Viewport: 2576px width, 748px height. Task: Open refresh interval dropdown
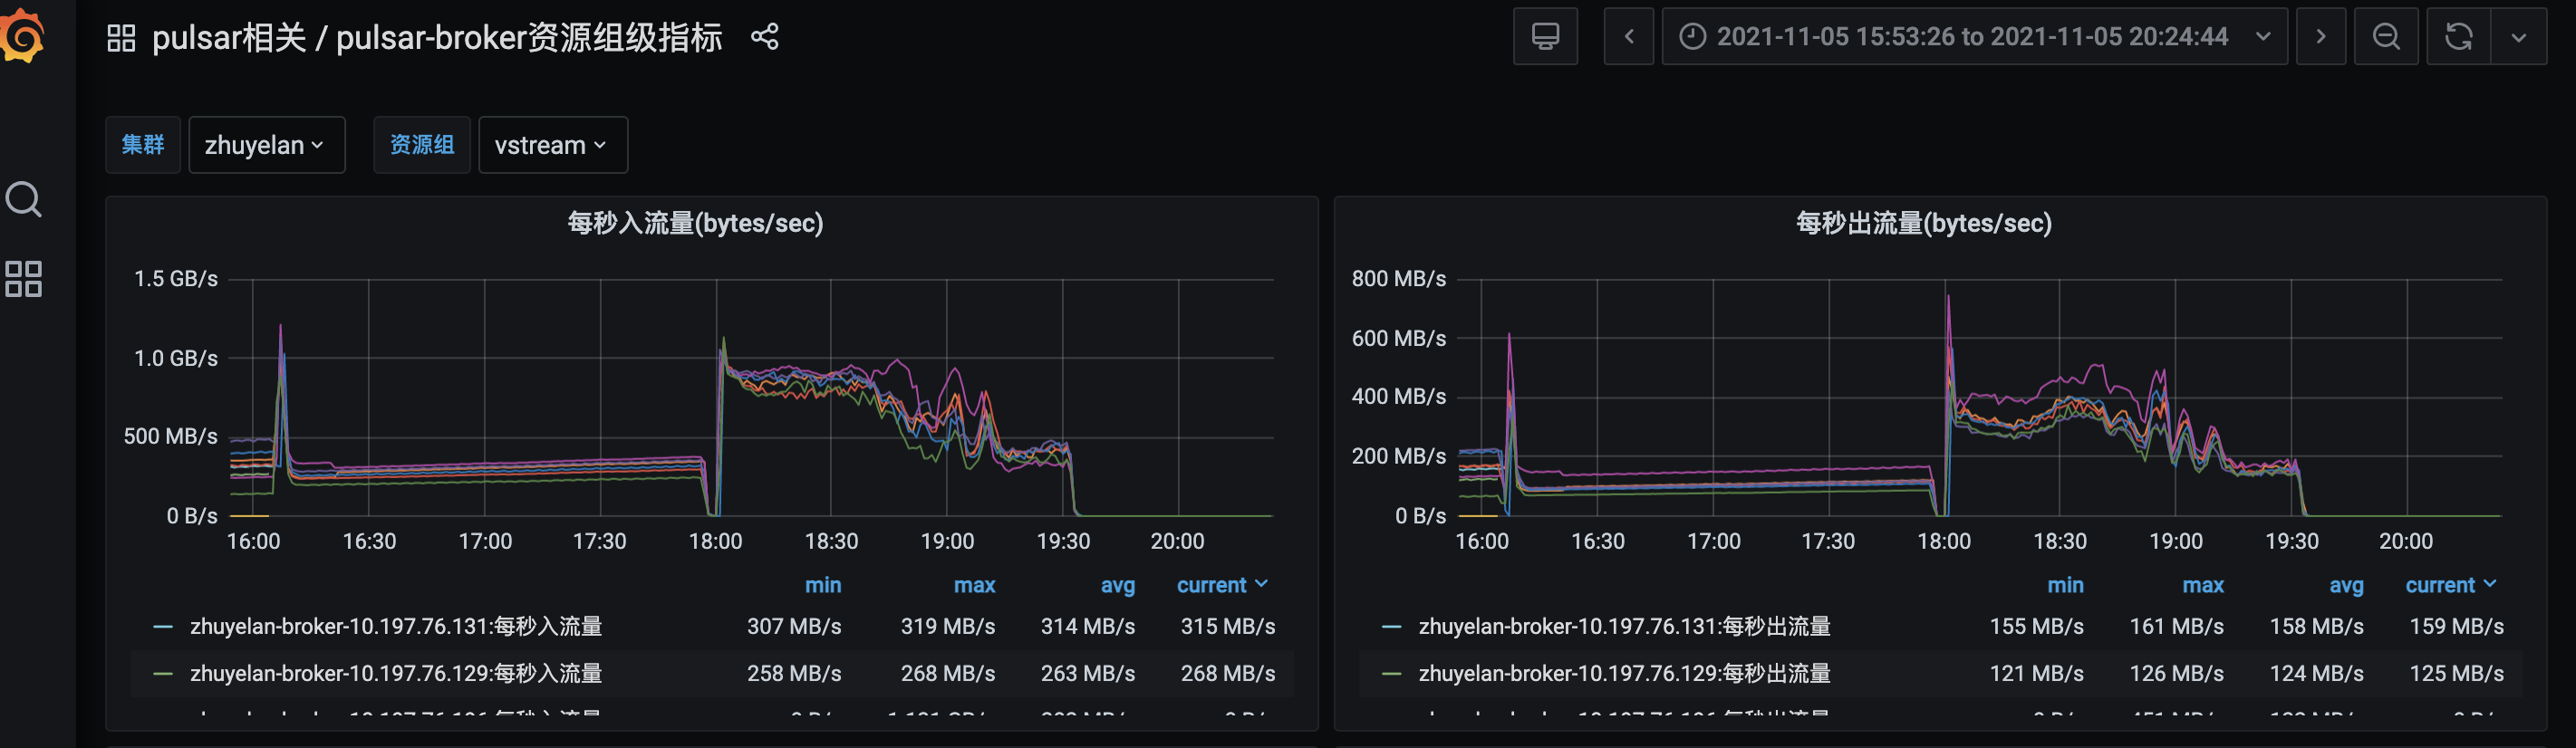click(x=2519, y=37)
